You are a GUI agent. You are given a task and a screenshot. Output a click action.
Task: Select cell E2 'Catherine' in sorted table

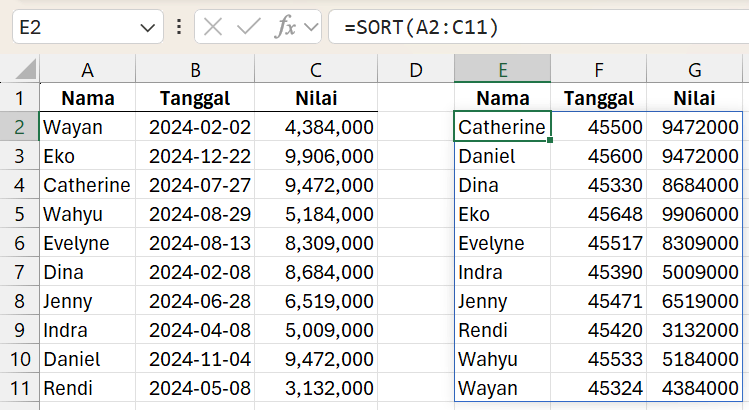(503, 127)
